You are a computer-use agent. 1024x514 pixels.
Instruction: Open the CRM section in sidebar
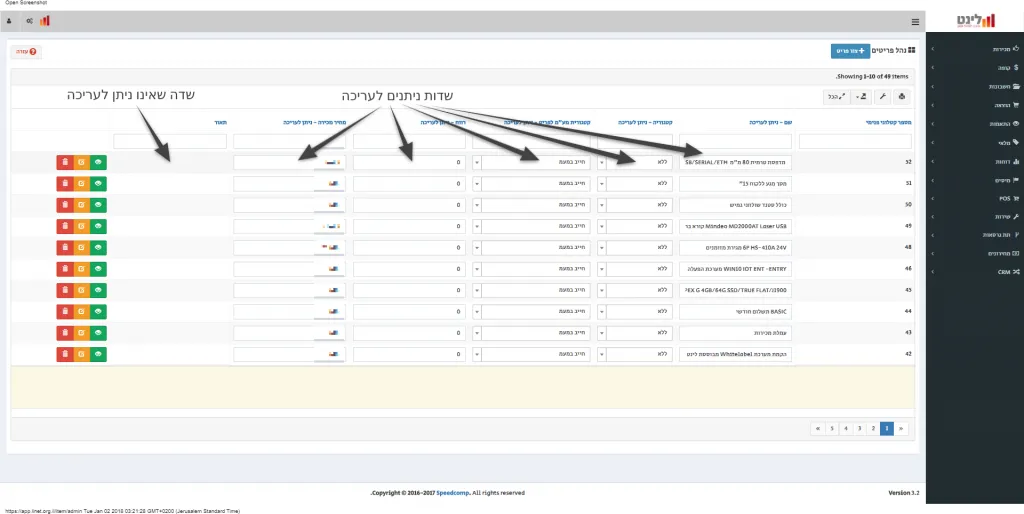coord(975,272)
